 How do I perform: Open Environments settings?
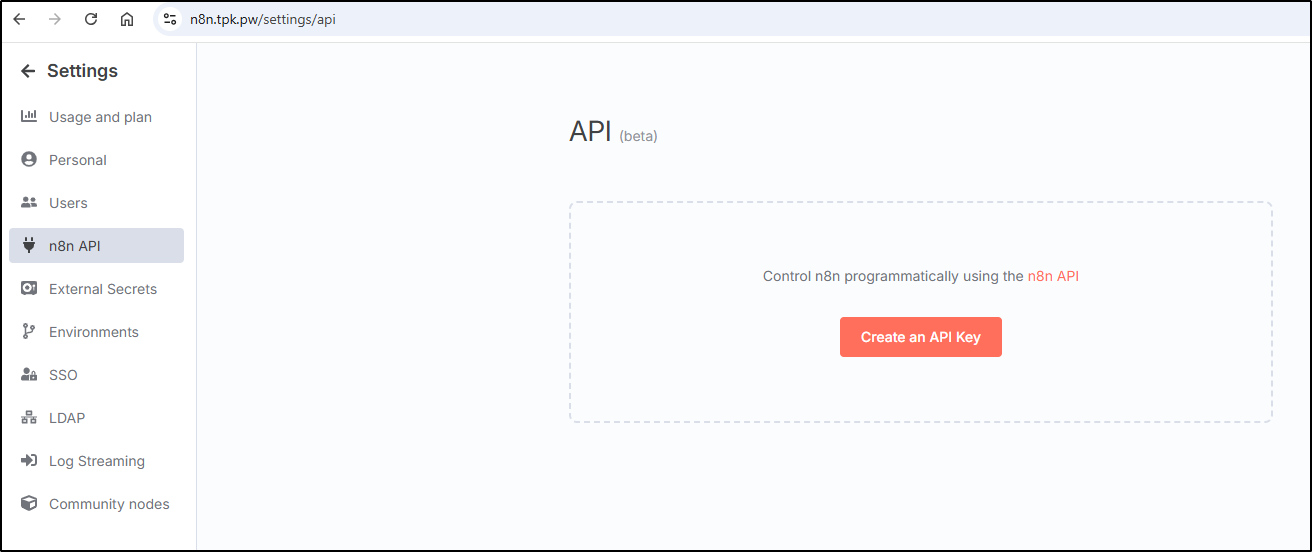pos(96,332)
